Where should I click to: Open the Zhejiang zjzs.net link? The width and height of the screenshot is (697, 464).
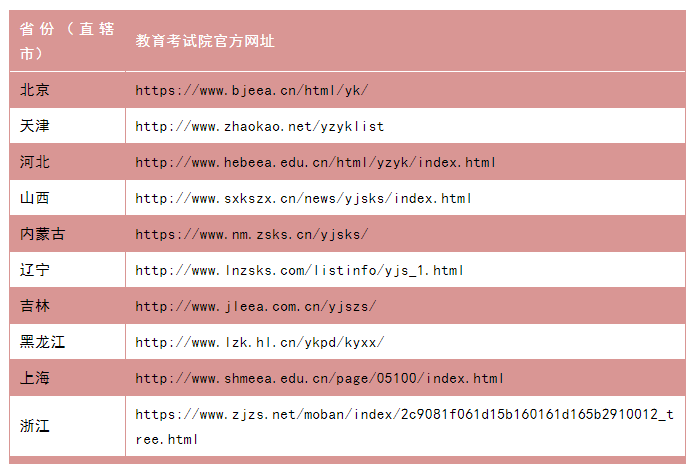tap(404, 426)
